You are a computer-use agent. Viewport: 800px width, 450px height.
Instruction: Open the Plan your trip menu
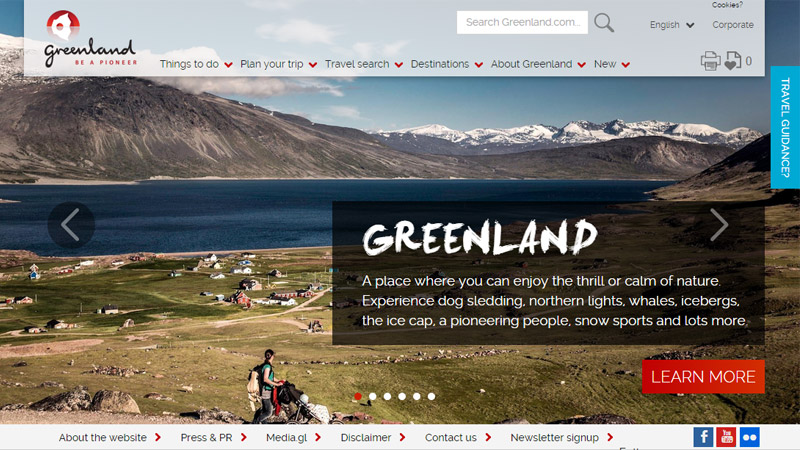[x=279, y=64]
